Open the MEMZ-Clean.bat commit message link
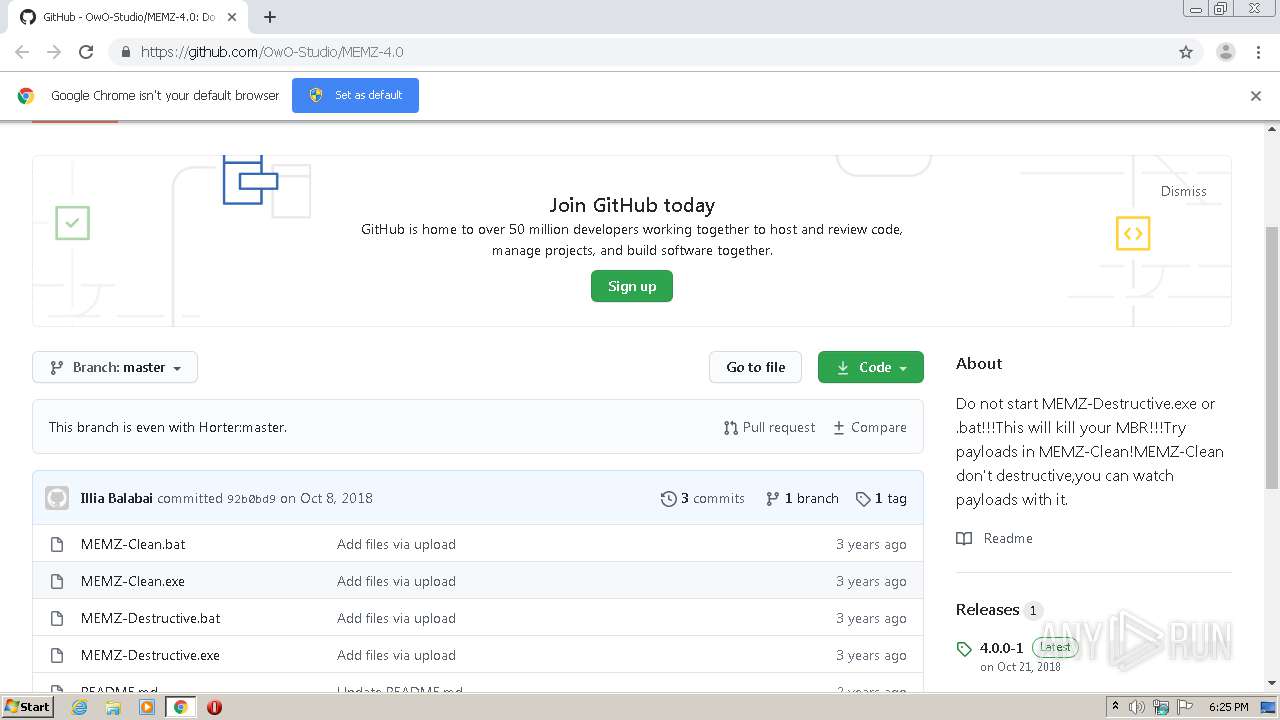Screen dimensions: 1280x720 (x=396, y=544)
